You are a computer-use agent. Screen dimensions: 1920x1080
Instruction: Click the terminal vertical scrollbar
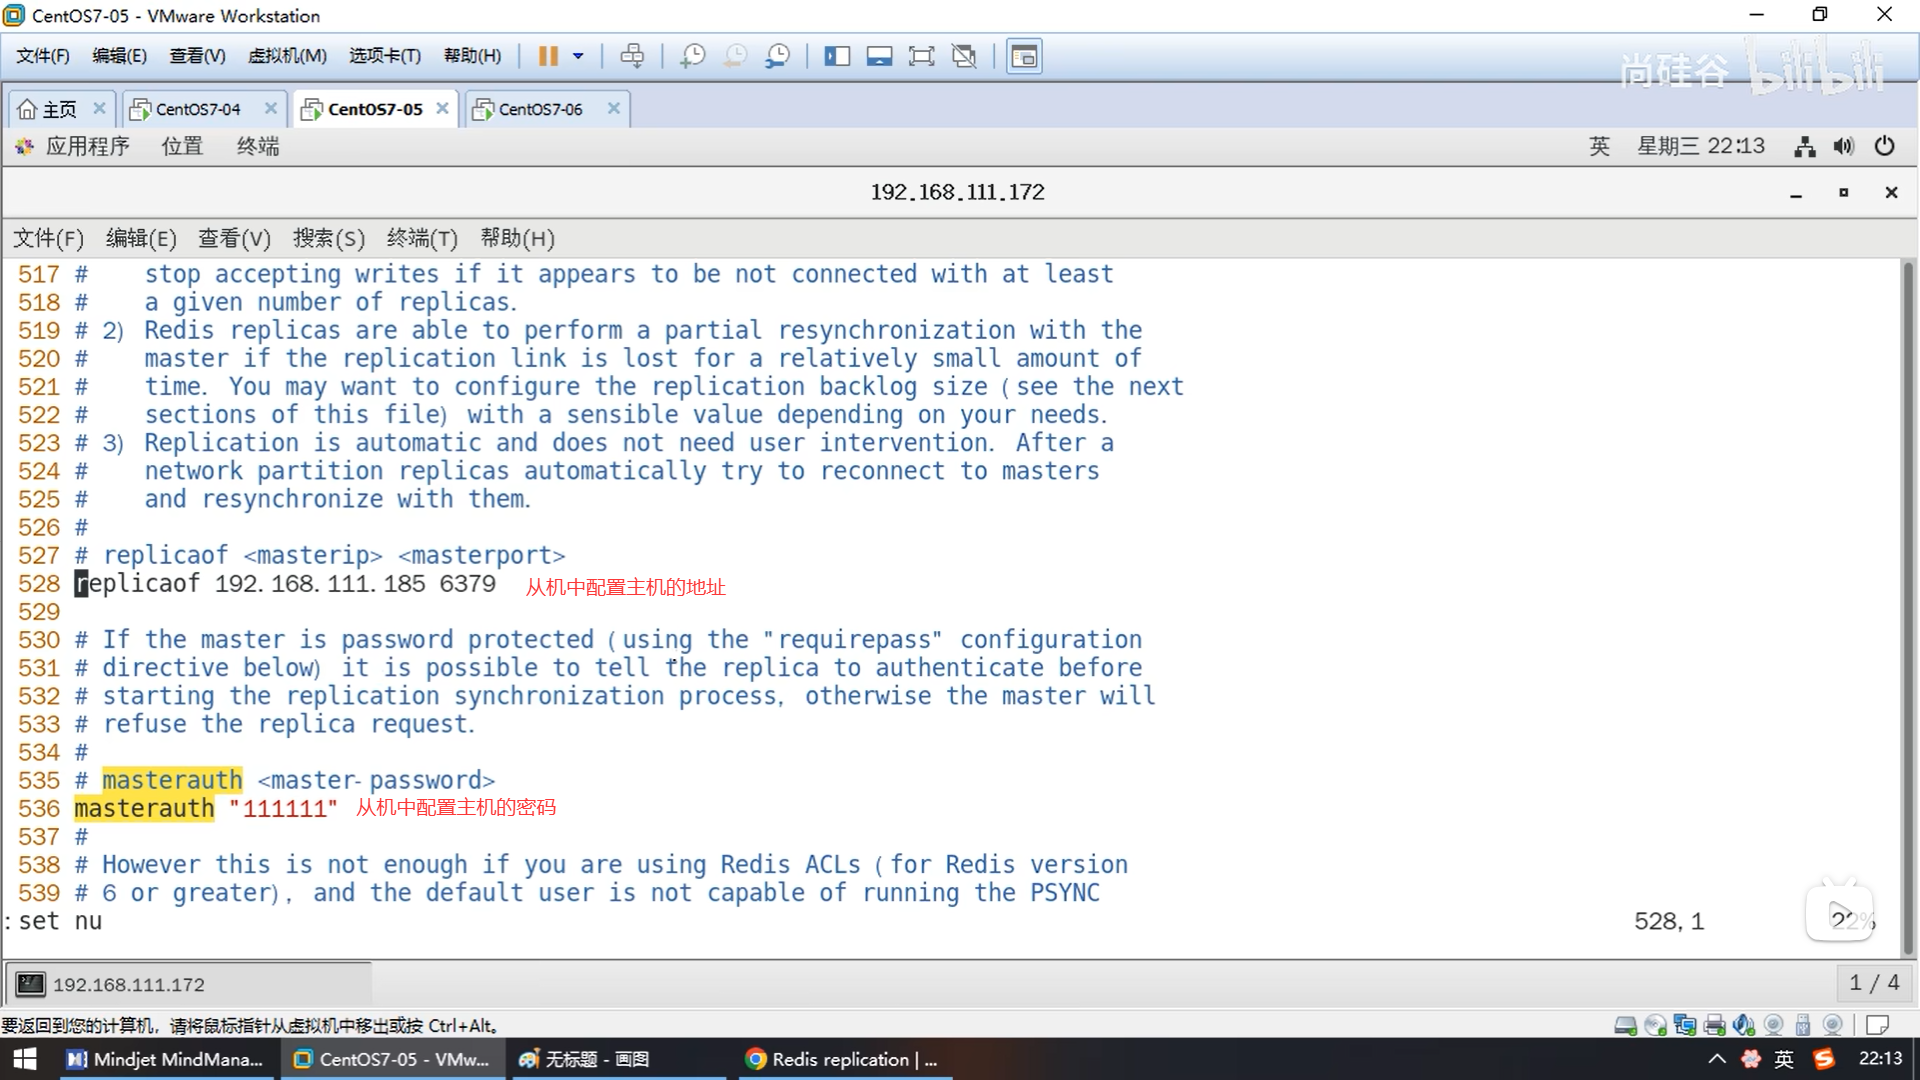(x=1908, y=600)
